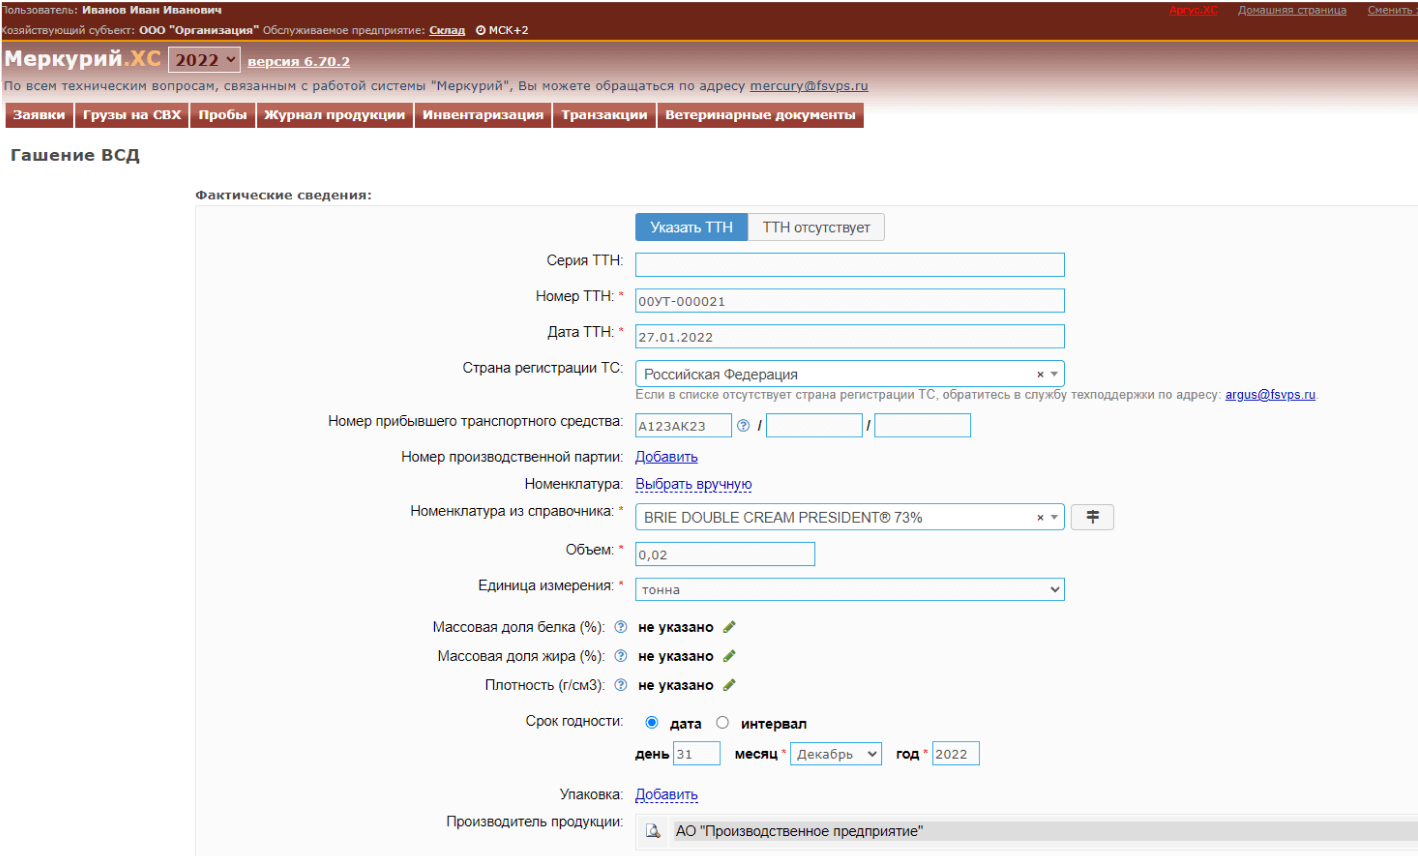The image size is (1418, 856).
Task: Open the Аргус.ХС link in top bar
Action: point(1193,10)
